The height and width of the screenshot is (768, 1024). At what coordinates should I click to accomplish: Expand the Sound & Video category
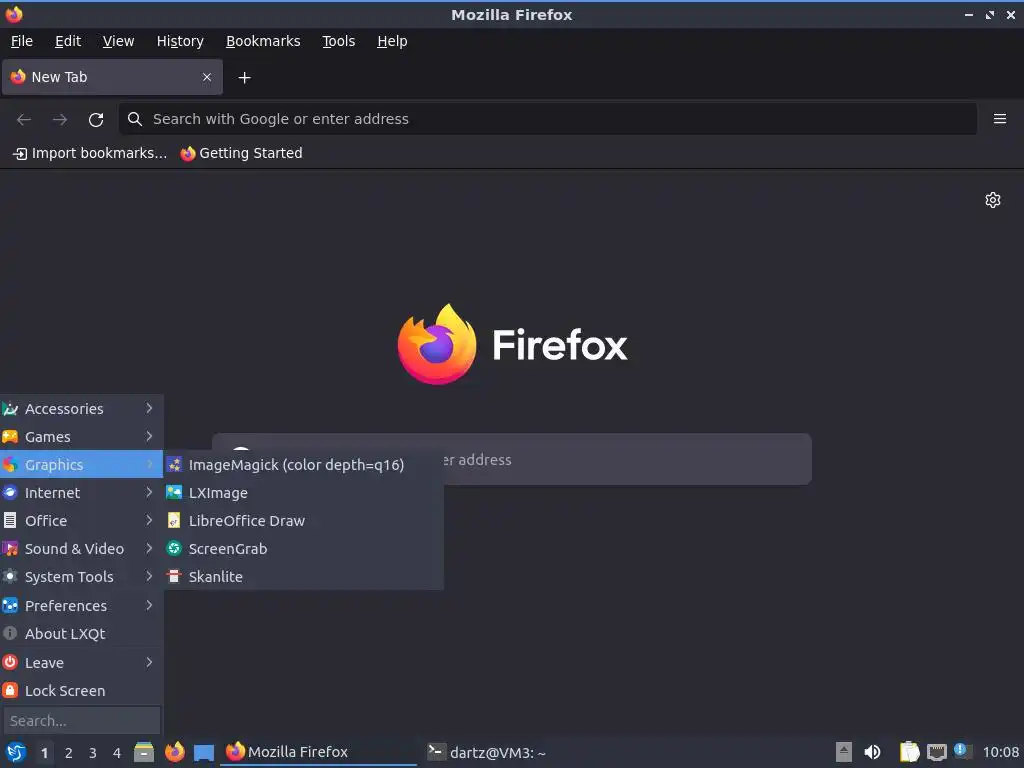point(81,549)
